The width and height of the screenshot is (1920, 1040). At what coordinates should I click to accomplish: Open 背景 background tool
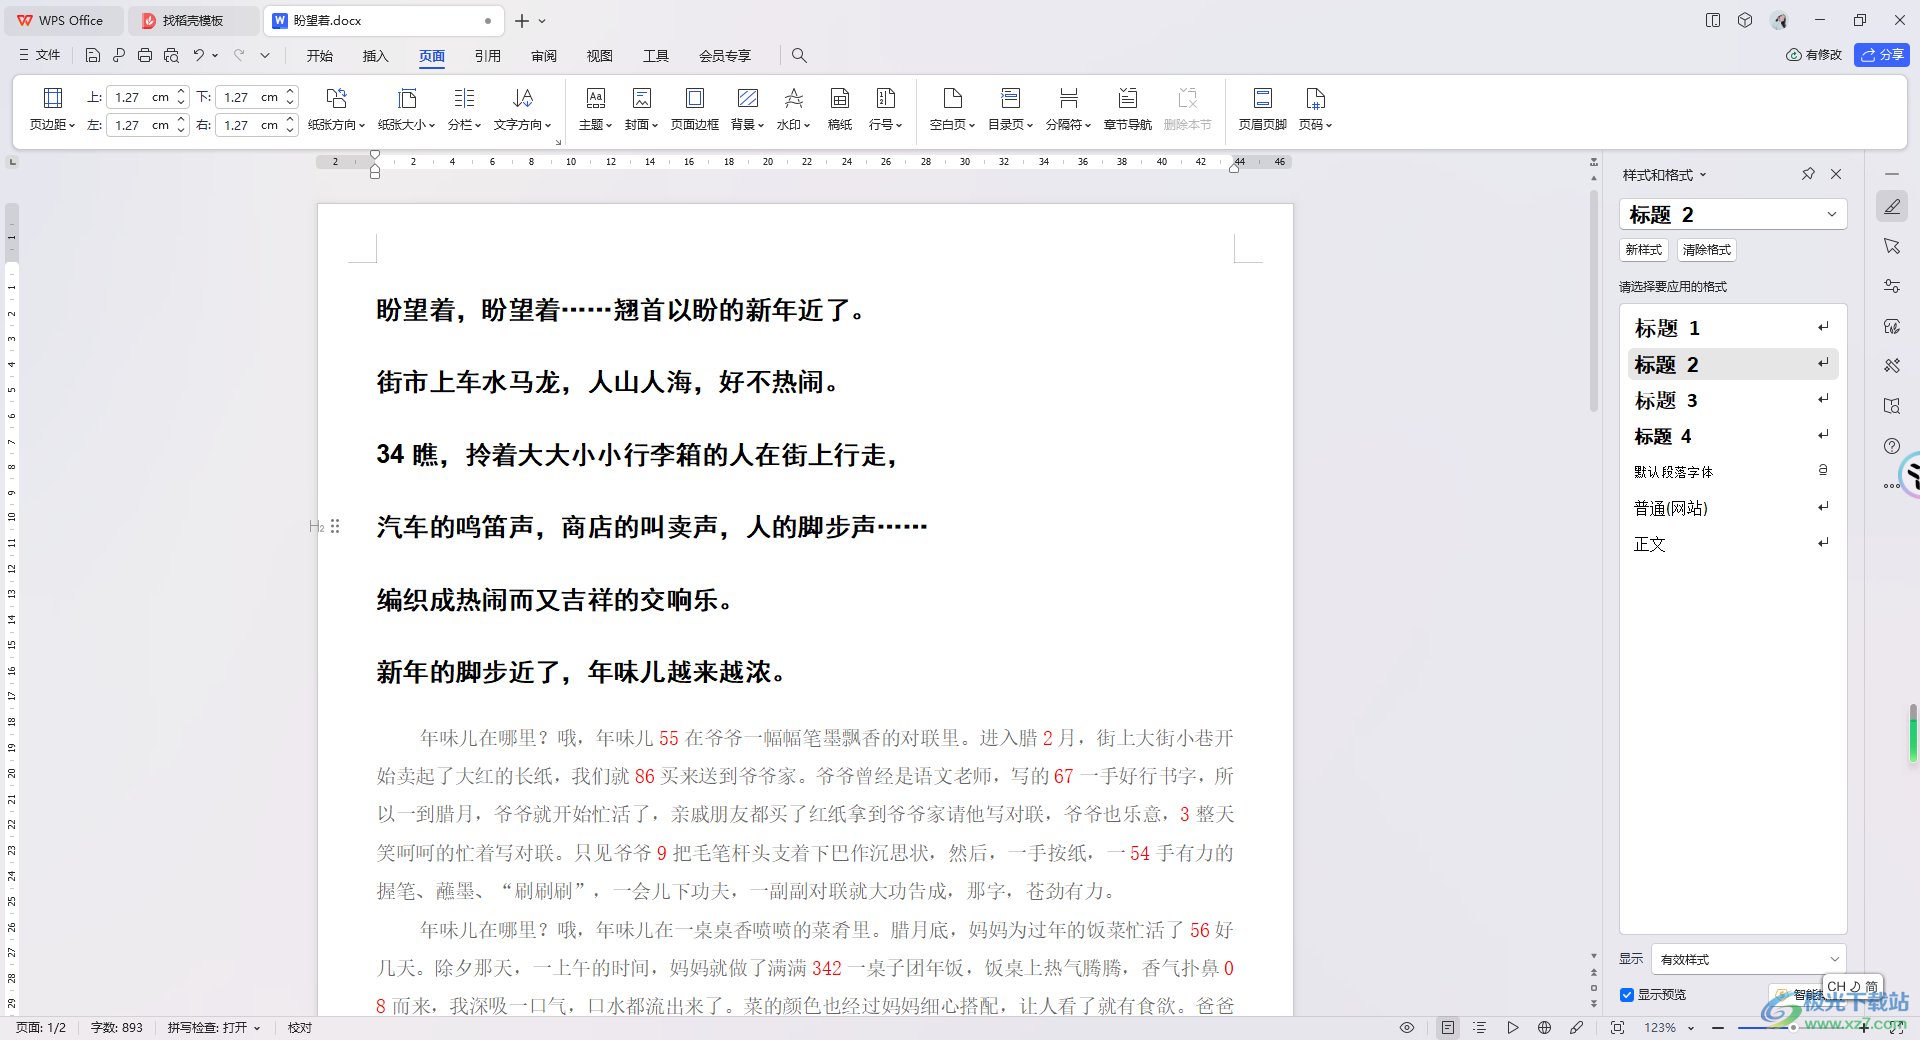747,109
